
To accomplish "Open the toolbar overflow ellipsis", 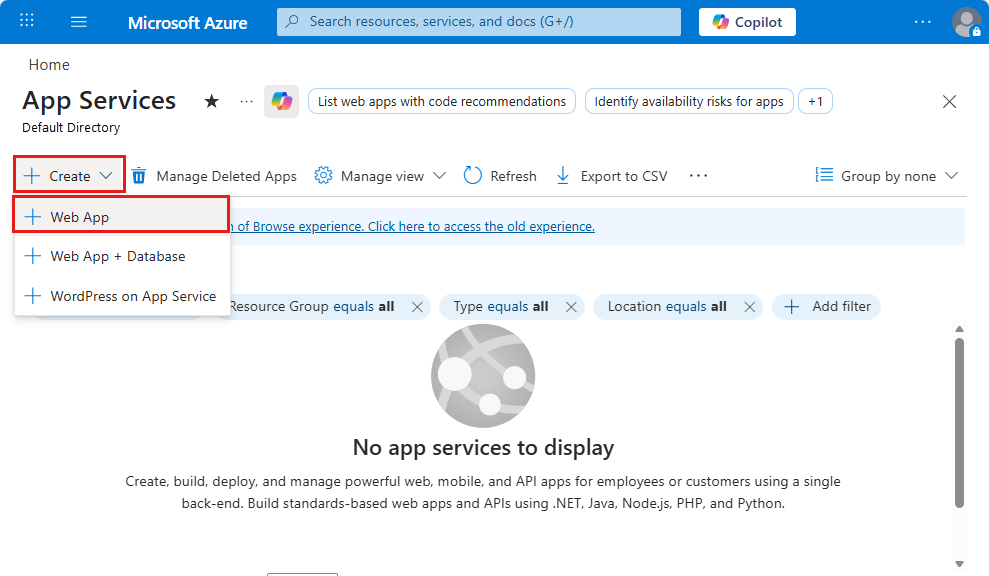I will 698,176.
